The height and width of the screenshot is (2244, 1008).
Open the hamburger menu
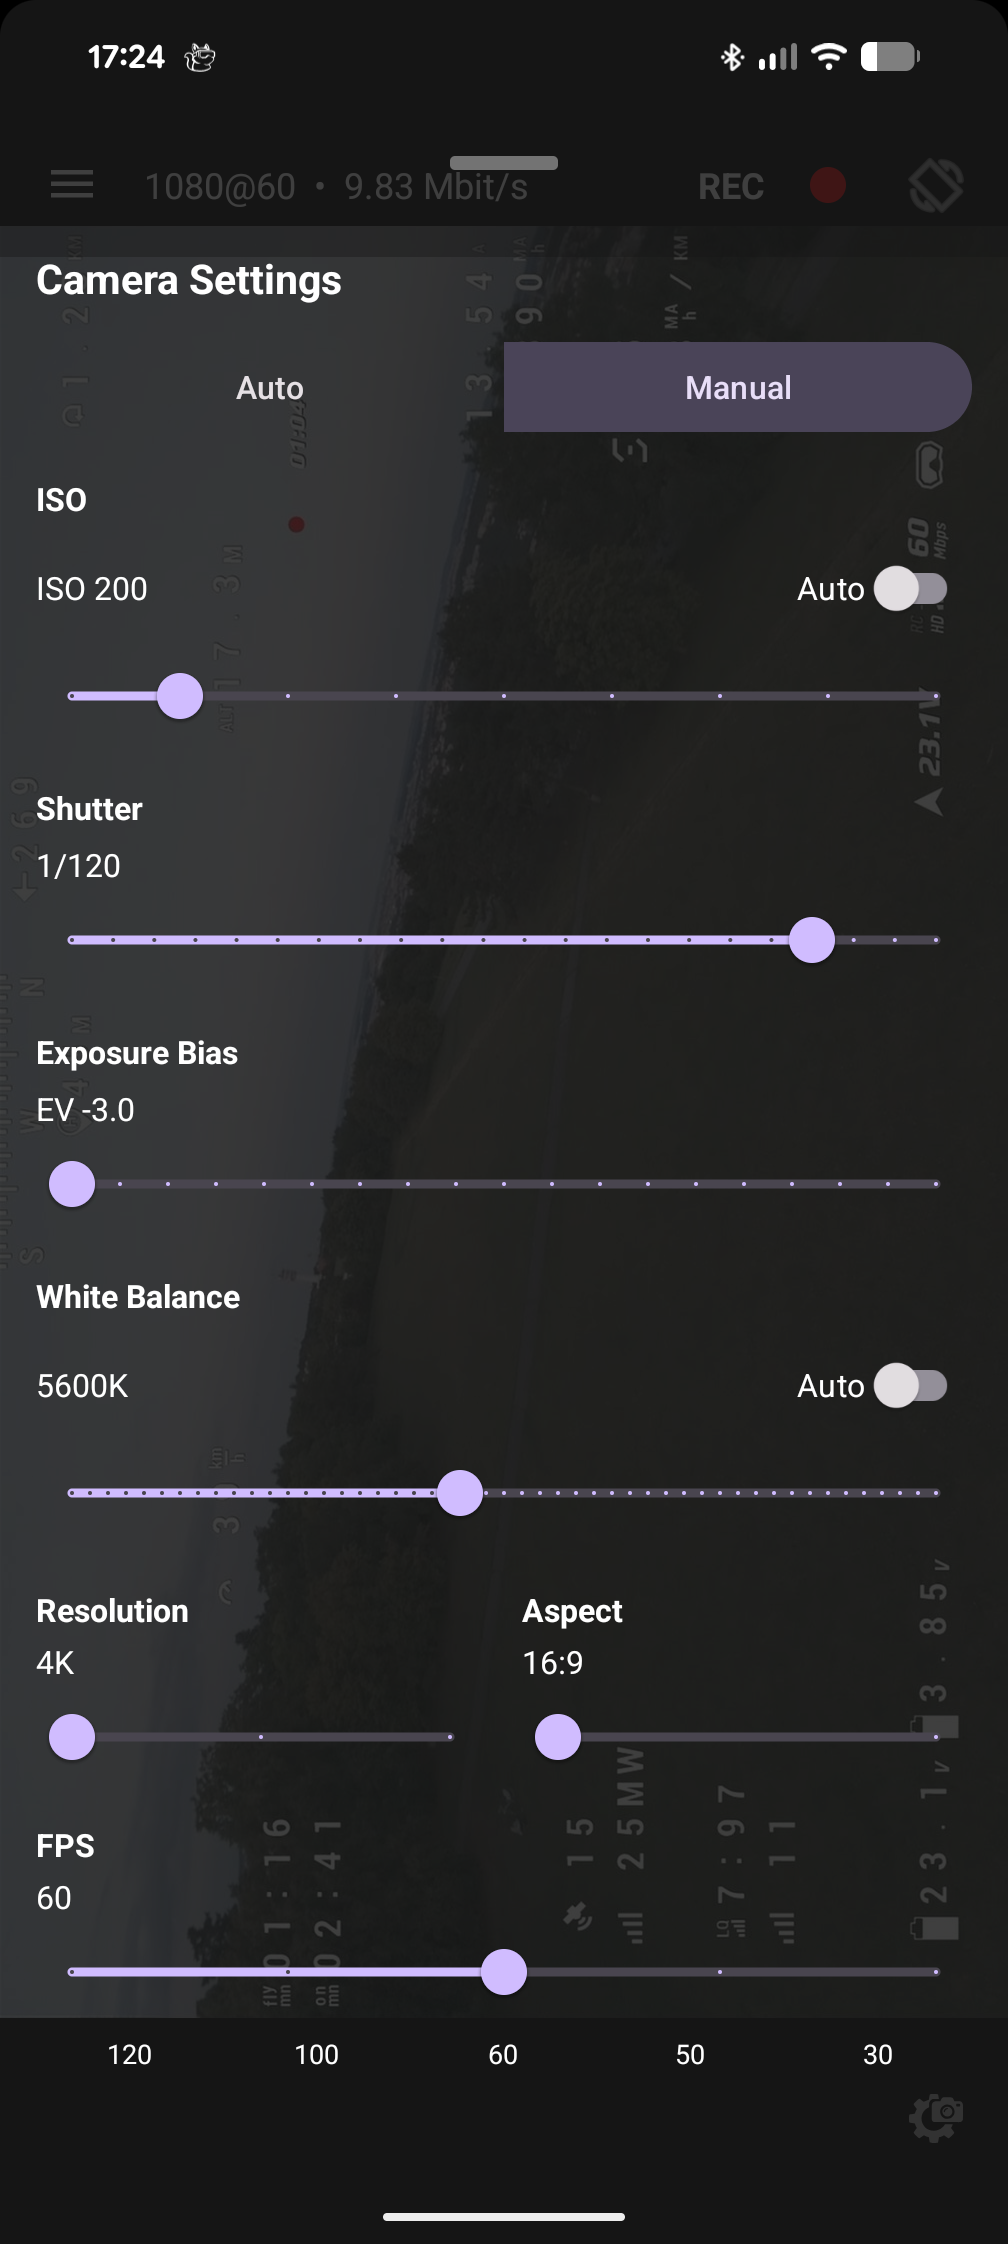pyautogui.click(x=71, y=185)
